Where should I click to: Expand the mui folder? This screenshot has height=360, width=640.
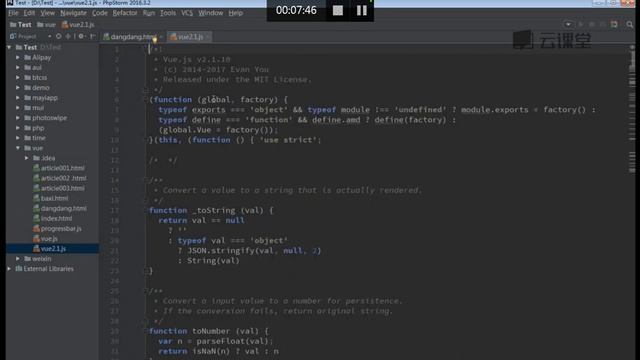18,108
